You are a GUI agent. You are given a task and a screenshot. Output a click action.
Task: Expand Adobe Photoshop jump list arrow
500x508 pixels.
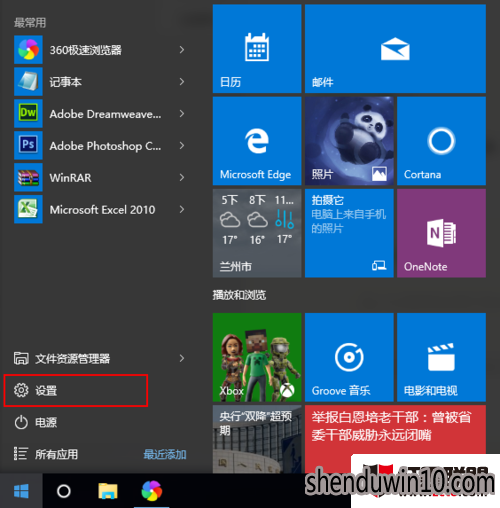(x=182, y=145)
